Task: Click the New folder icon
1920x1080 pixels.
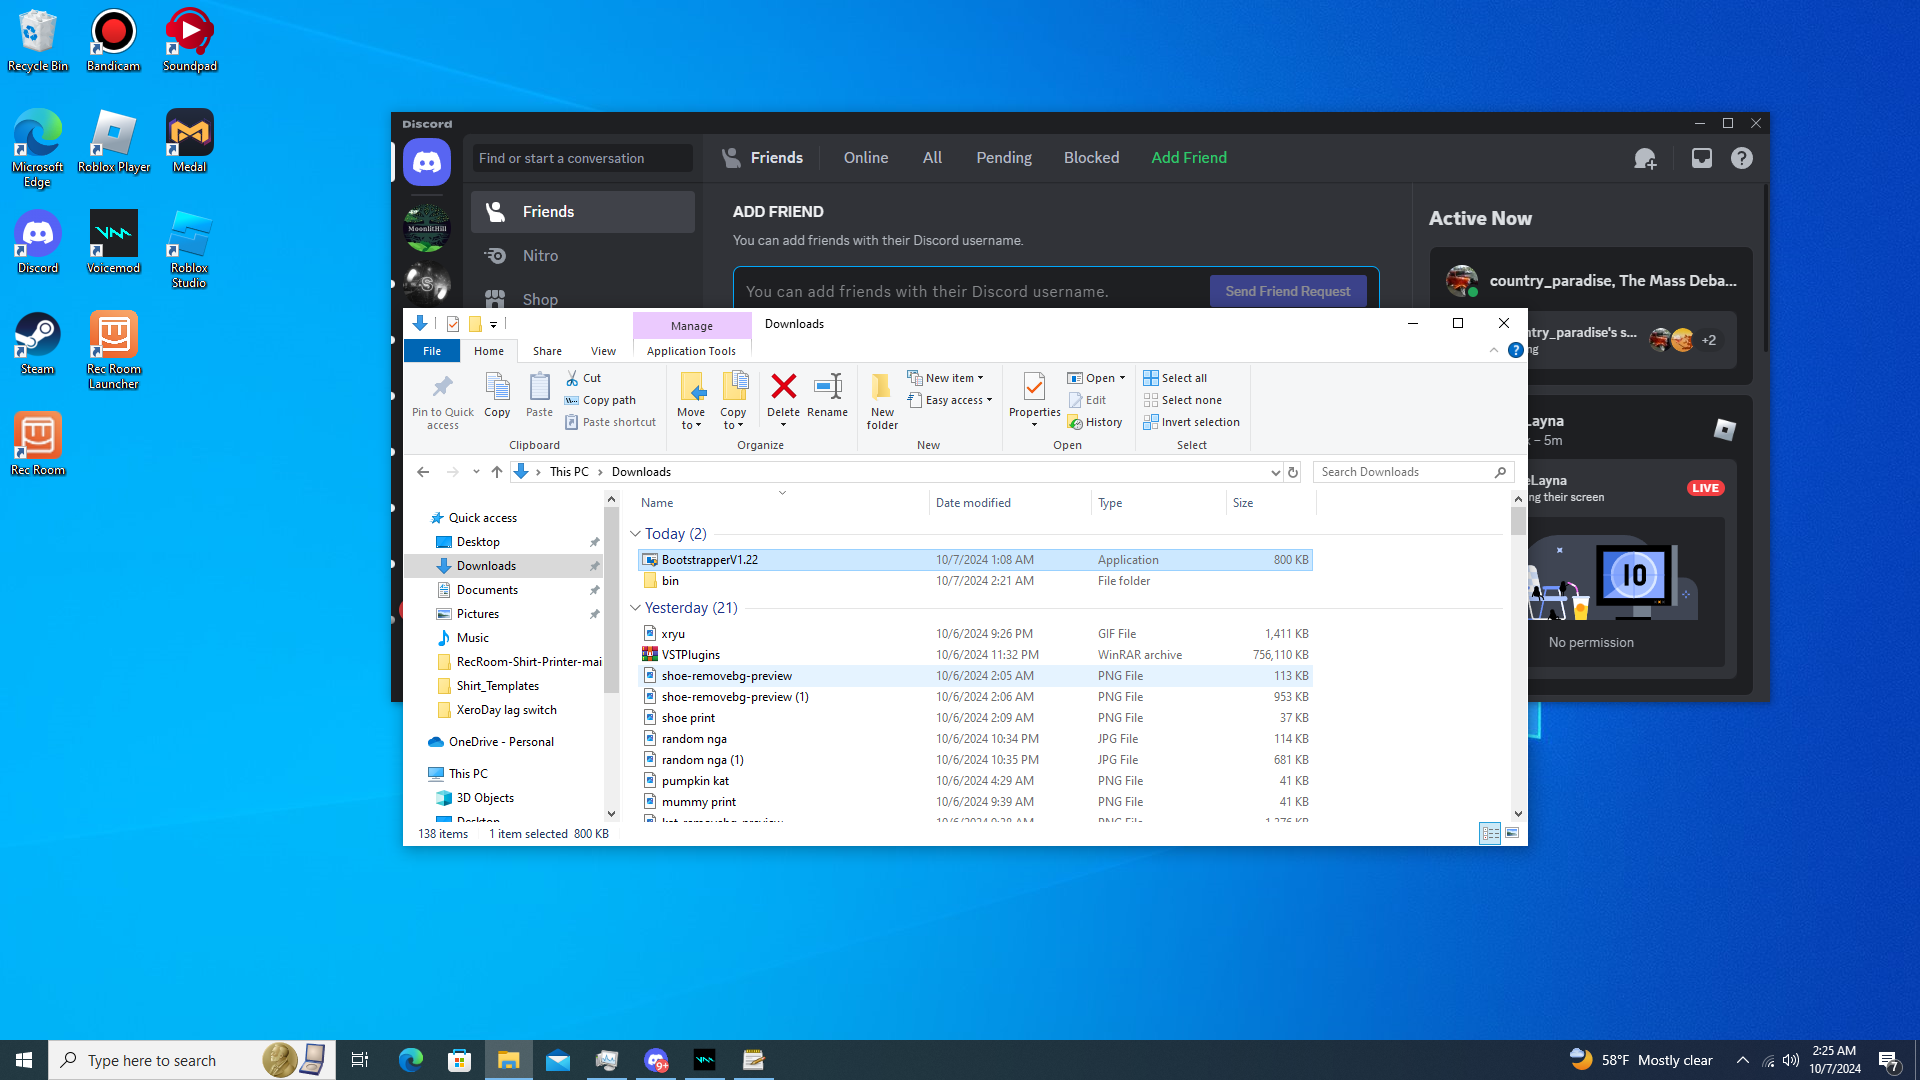Action: pyautogui.click(x=881, y=388)
